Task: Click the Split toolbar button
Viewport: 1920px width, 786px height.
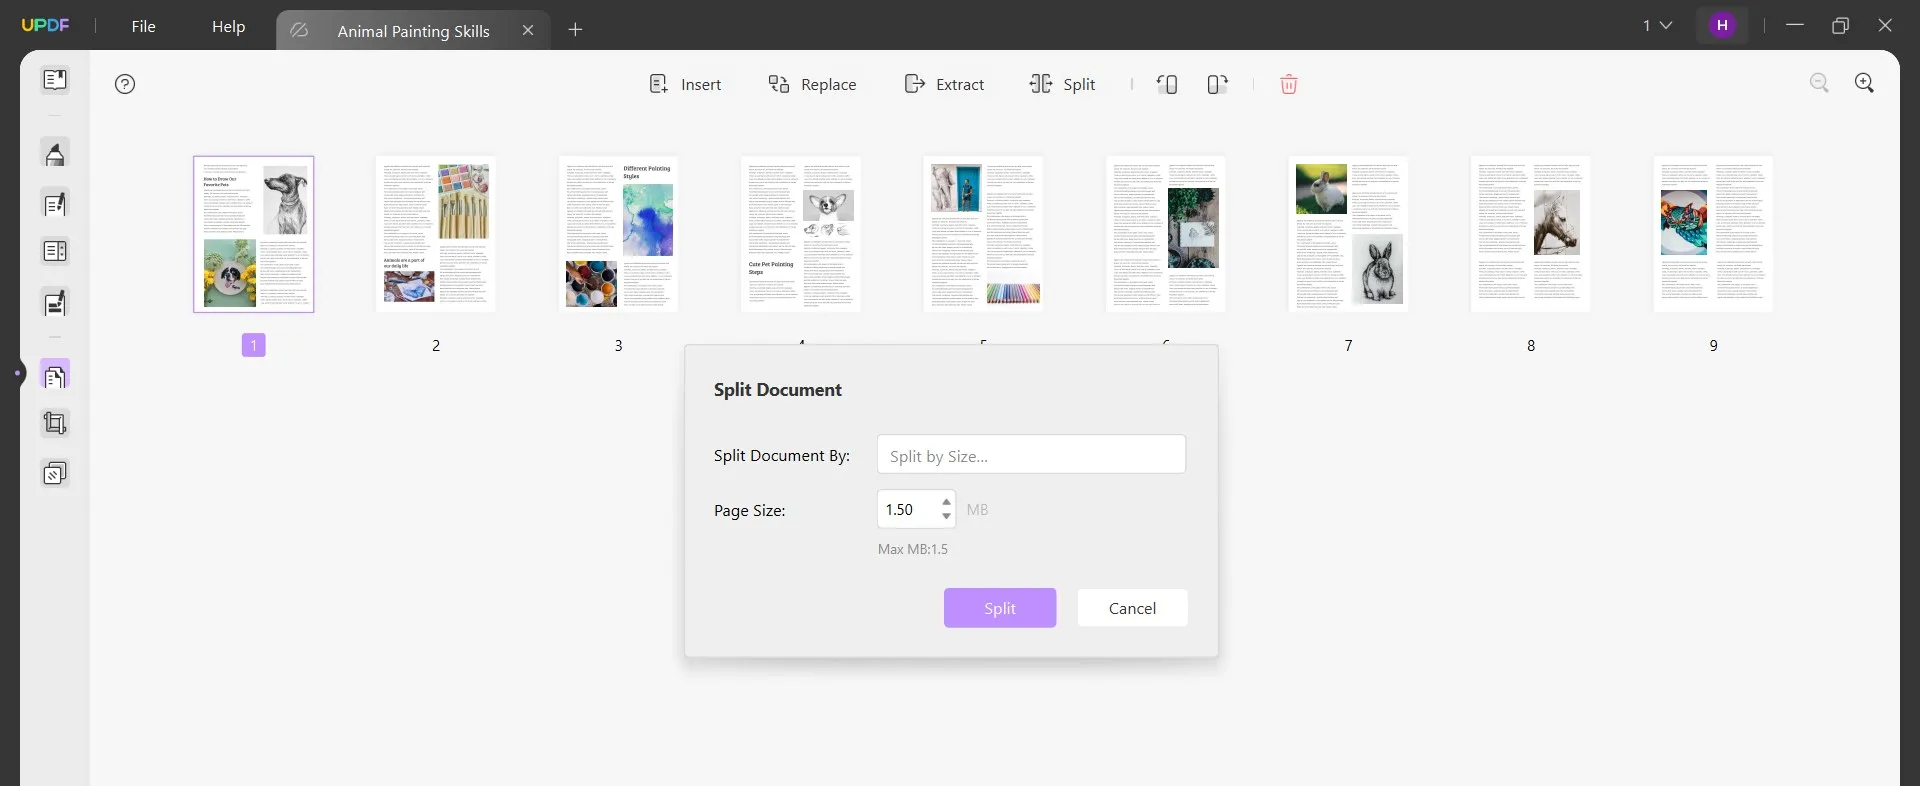Action: click(1063, 84)
